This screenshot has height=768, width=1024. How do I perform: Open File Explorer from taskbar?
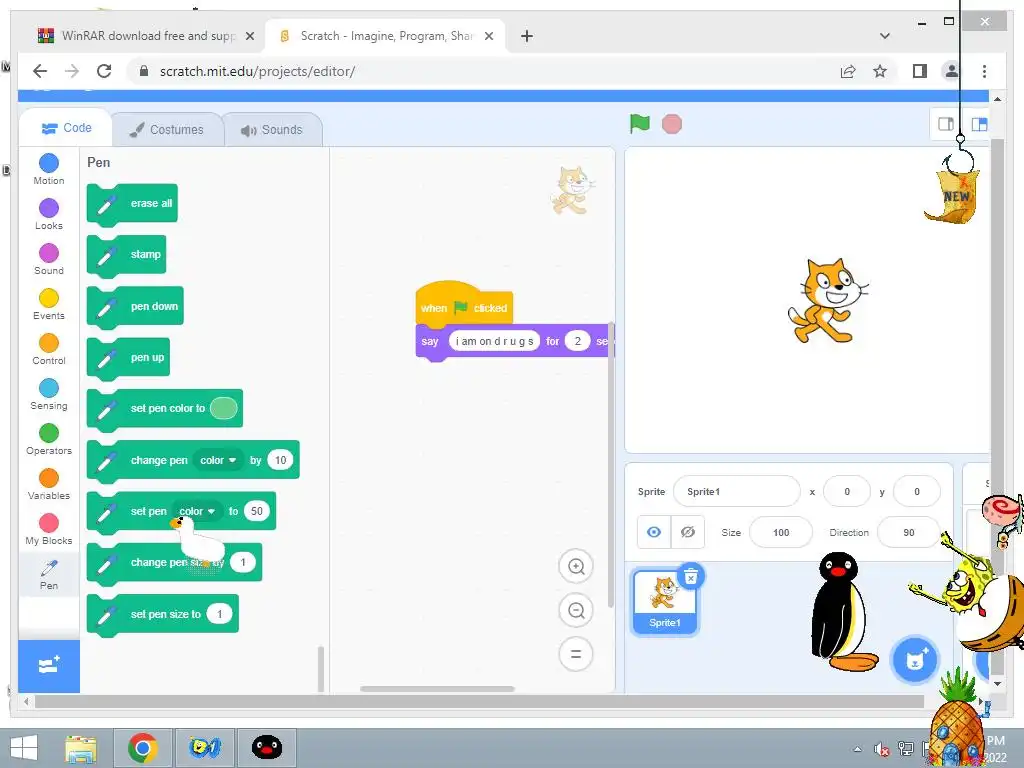[81, 748]
